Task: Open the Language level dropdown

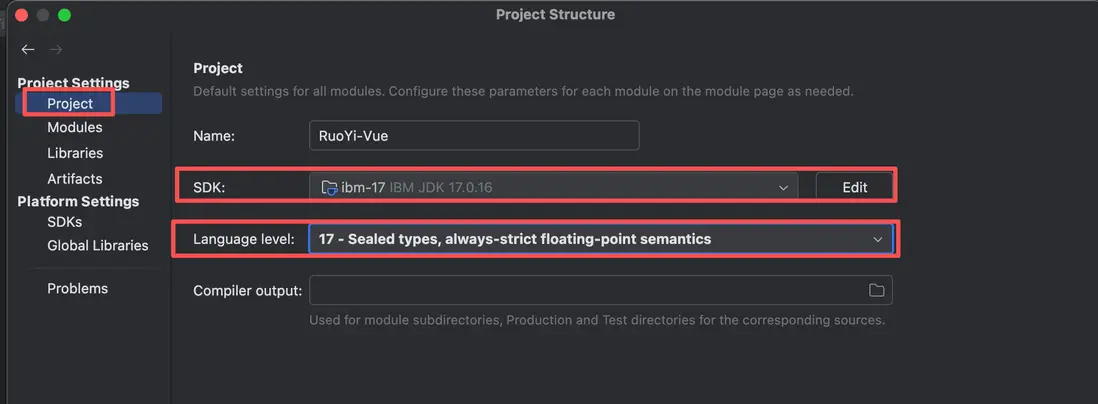Action: click(600, 239)
